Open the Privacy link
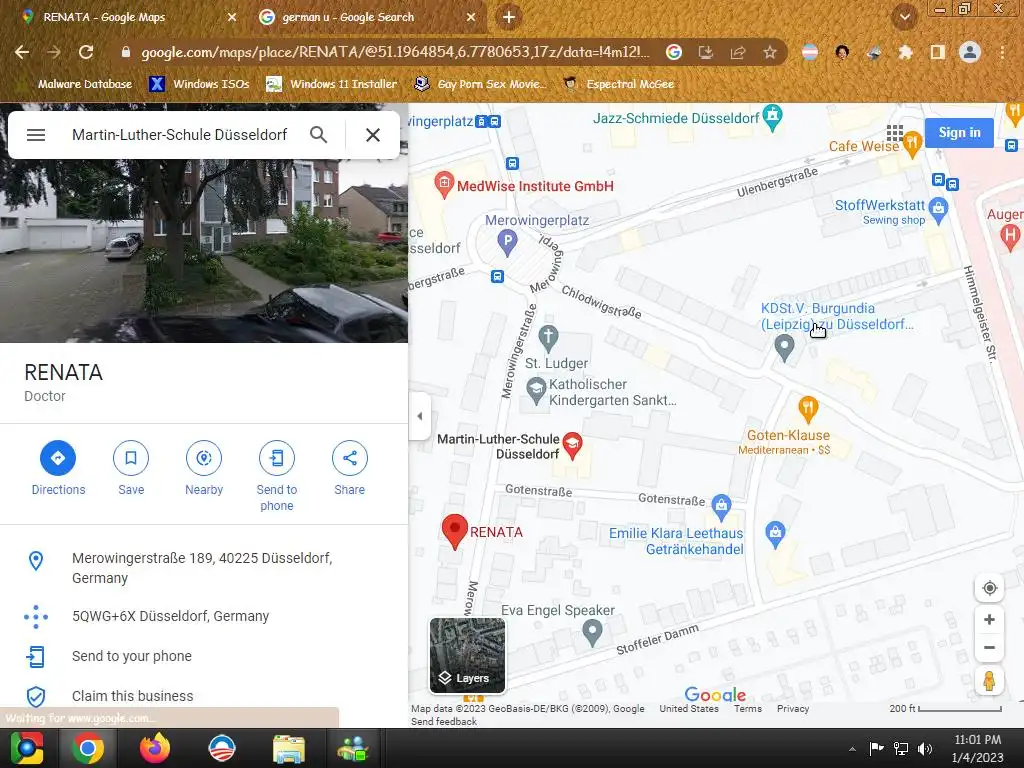Screen dimensions: 1024x768 [793, 709]
